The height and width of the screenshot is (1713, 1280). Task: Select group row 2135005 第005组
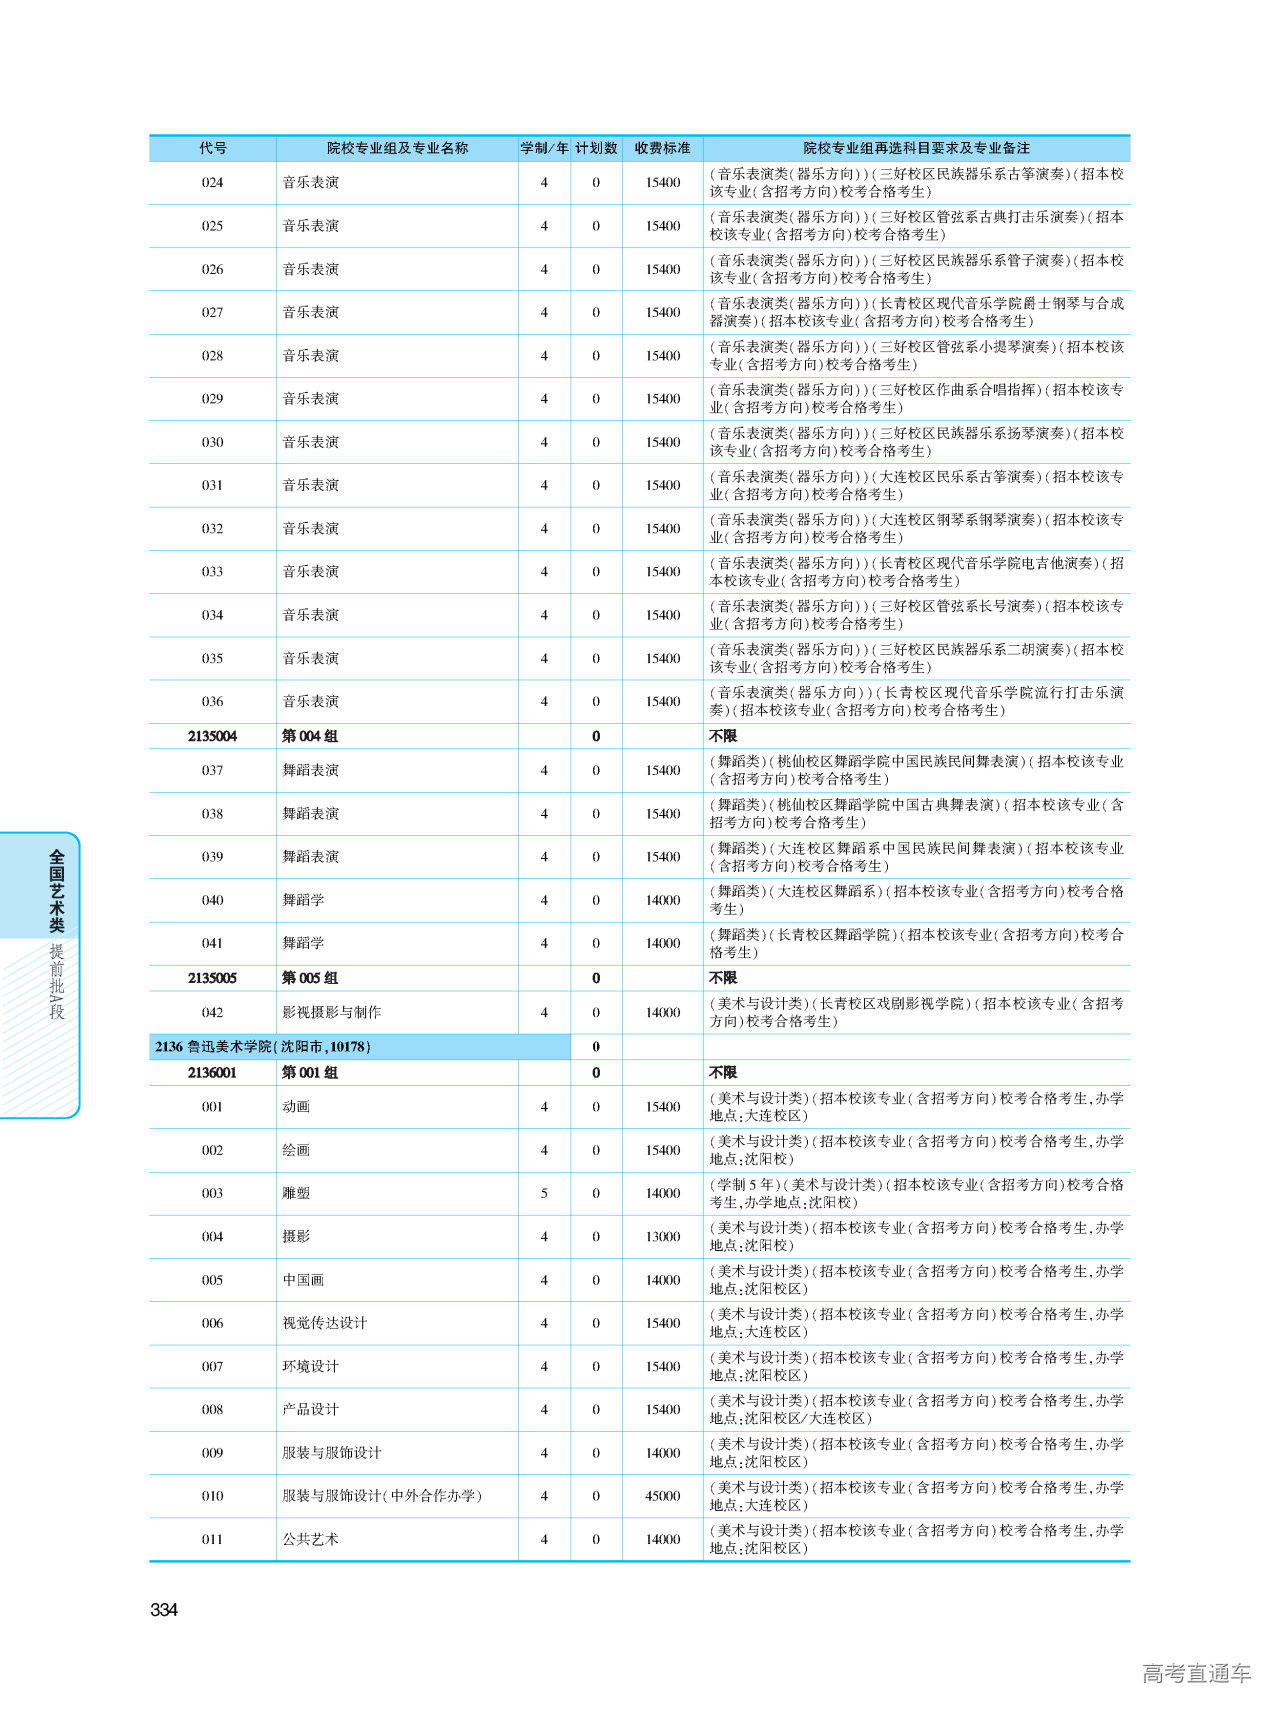(310, 978)
